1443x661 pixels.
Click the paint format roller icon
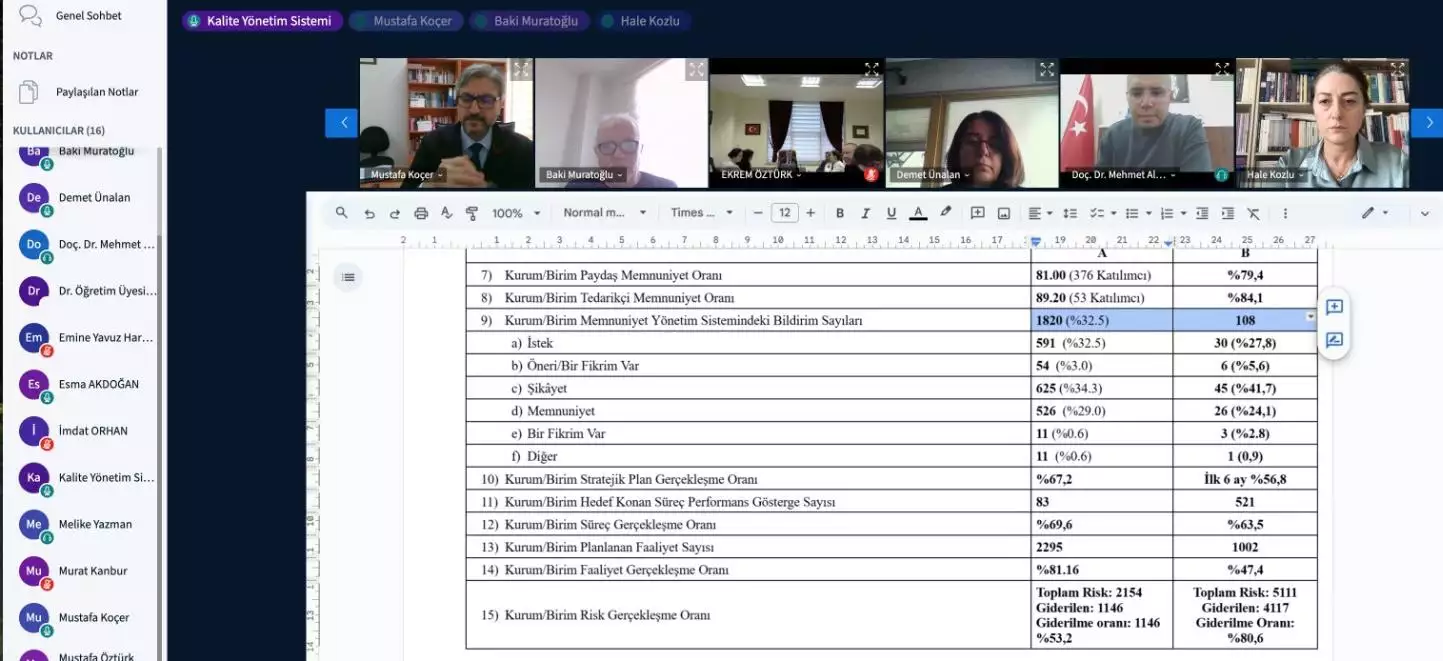click(x=472, y=213)
